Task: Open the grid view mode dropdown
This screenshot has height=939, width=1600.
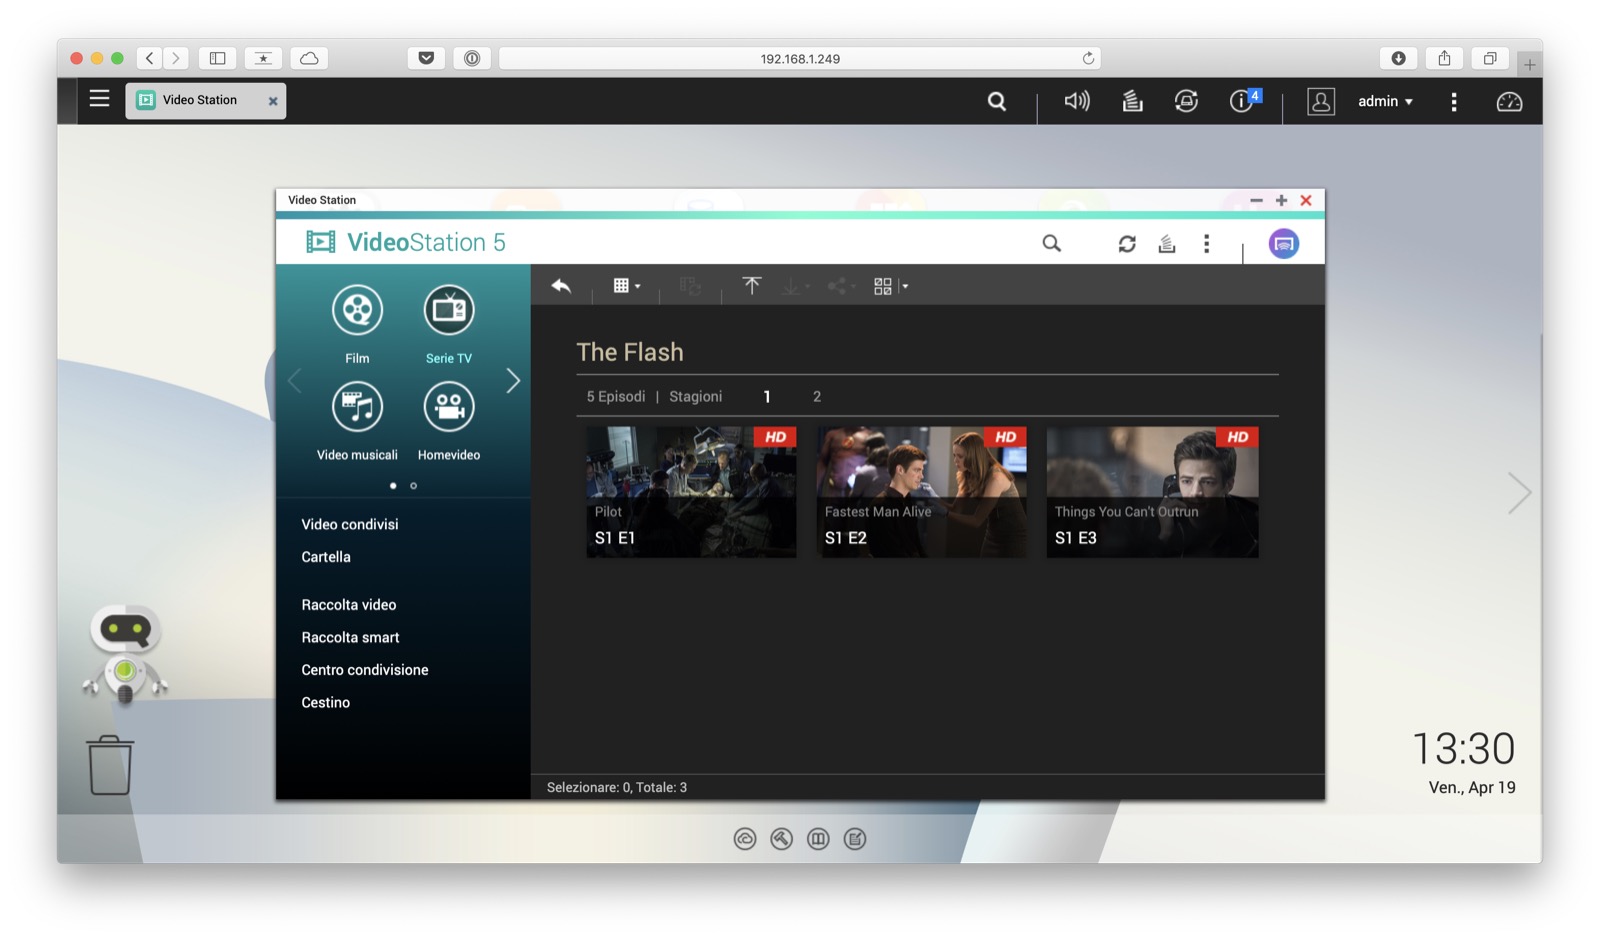Action: pyautogui.click(x=627, y=286)
